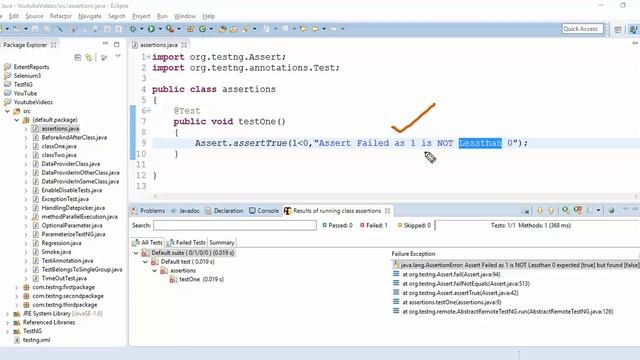Viewport: 640px width, 360px height.
Task: Click the green Run toolbar button
Action: (x=151, y=29)
